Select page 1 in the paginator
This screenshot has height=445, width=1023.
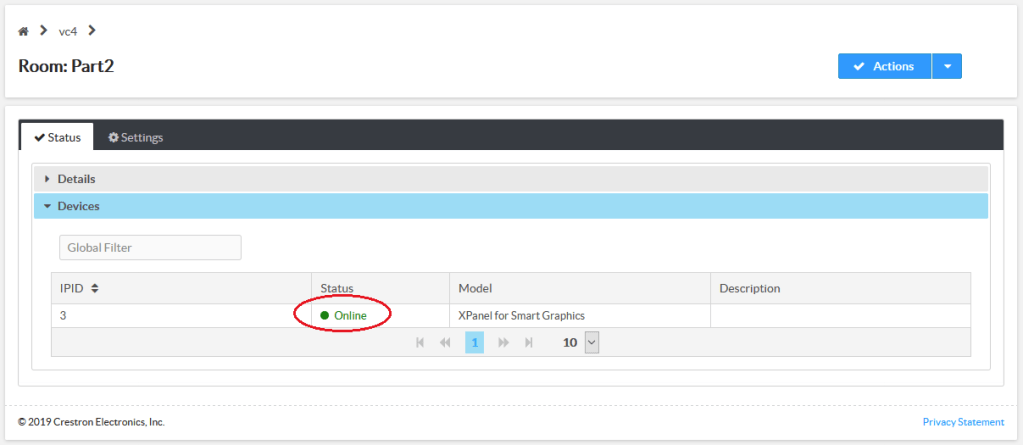coord(474,342)
